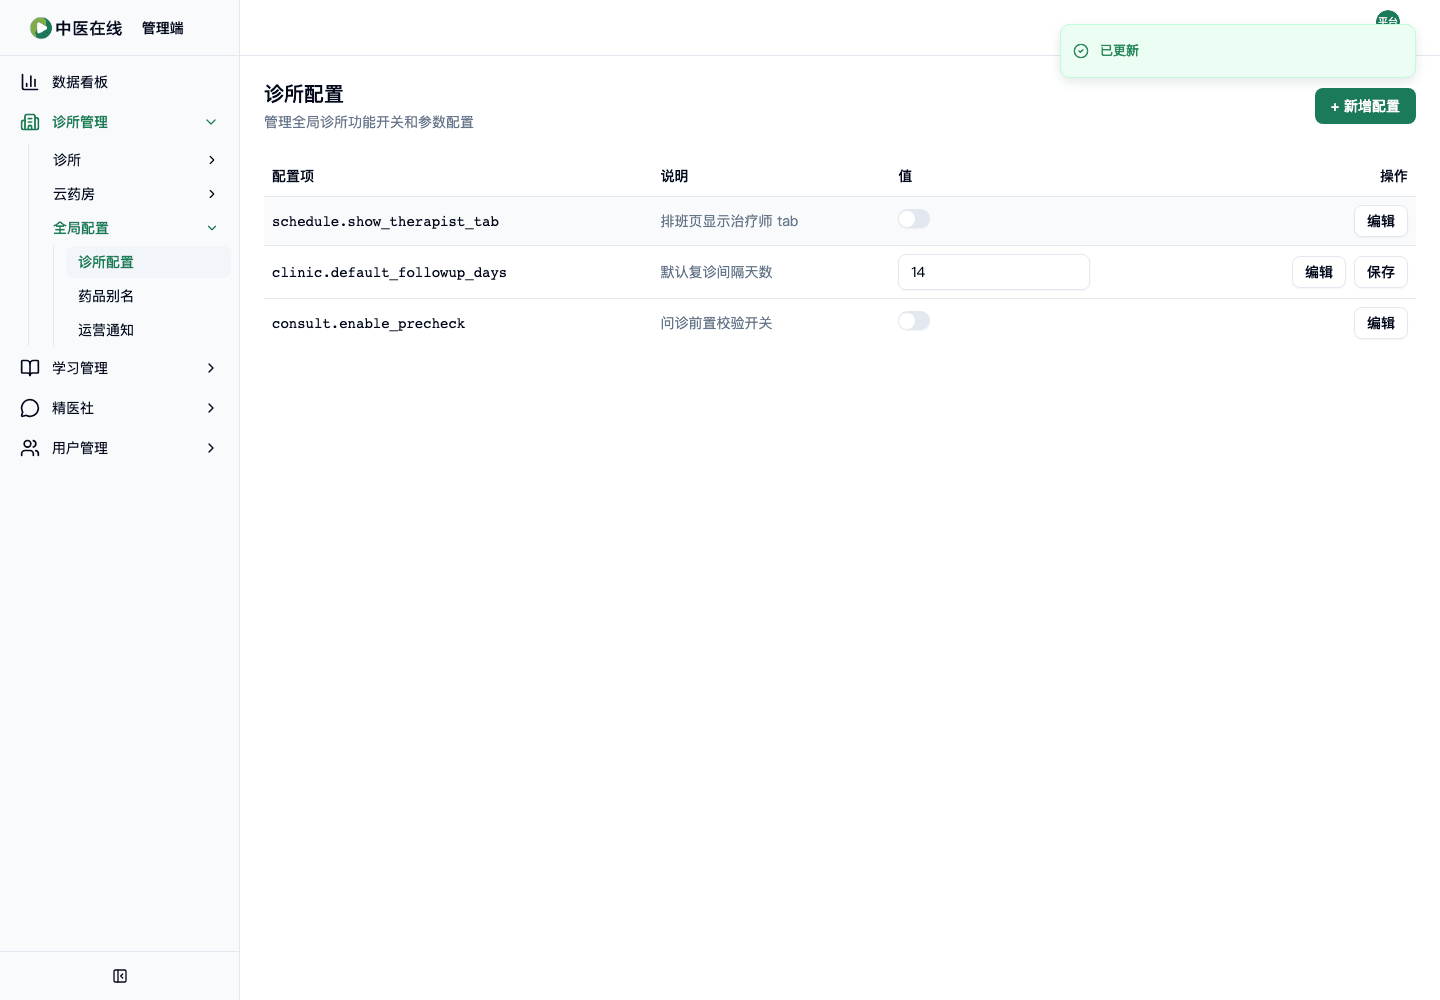Screen dimensions: 1440x1000
Task: Select 诊所 submenu entry
Action: [x=136, y=160]
